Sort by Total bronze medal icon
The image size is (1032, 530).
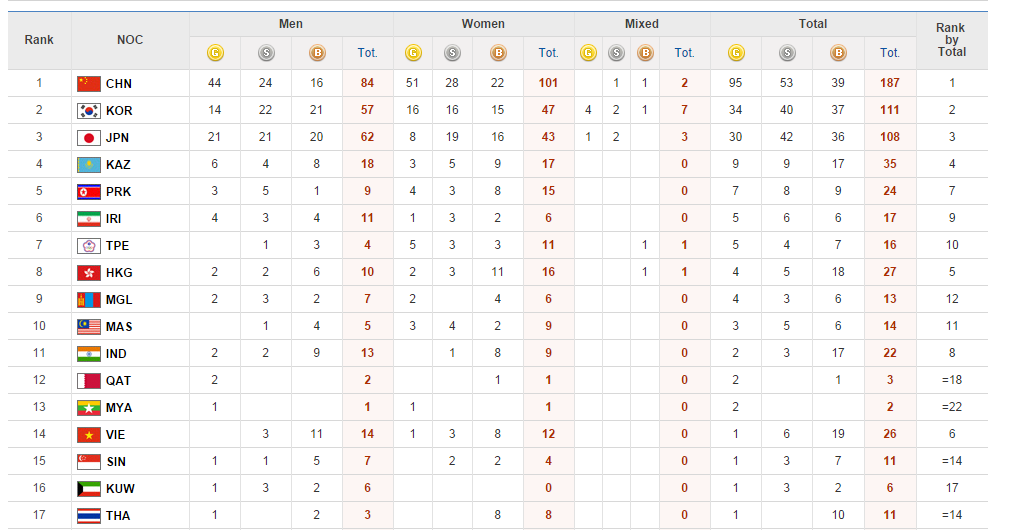838,53
